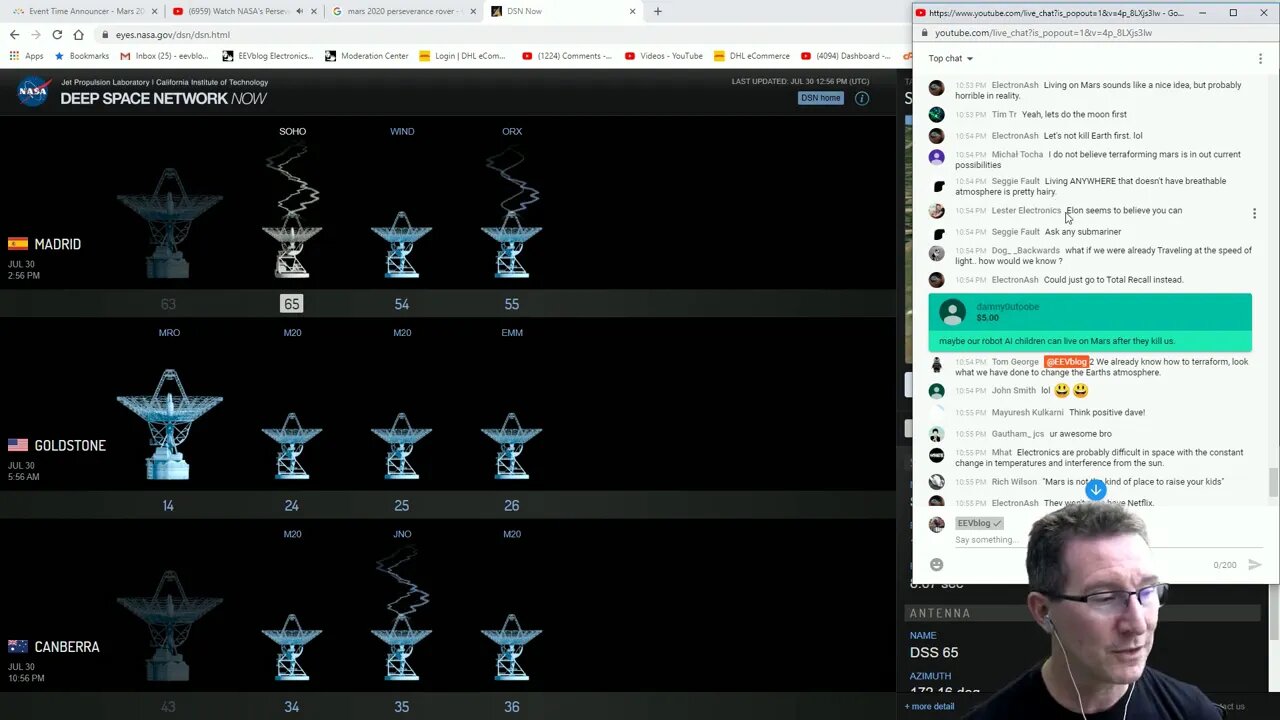1280x720 pixels.
Task: Reload the DSN page
Action: coord(57,34)
